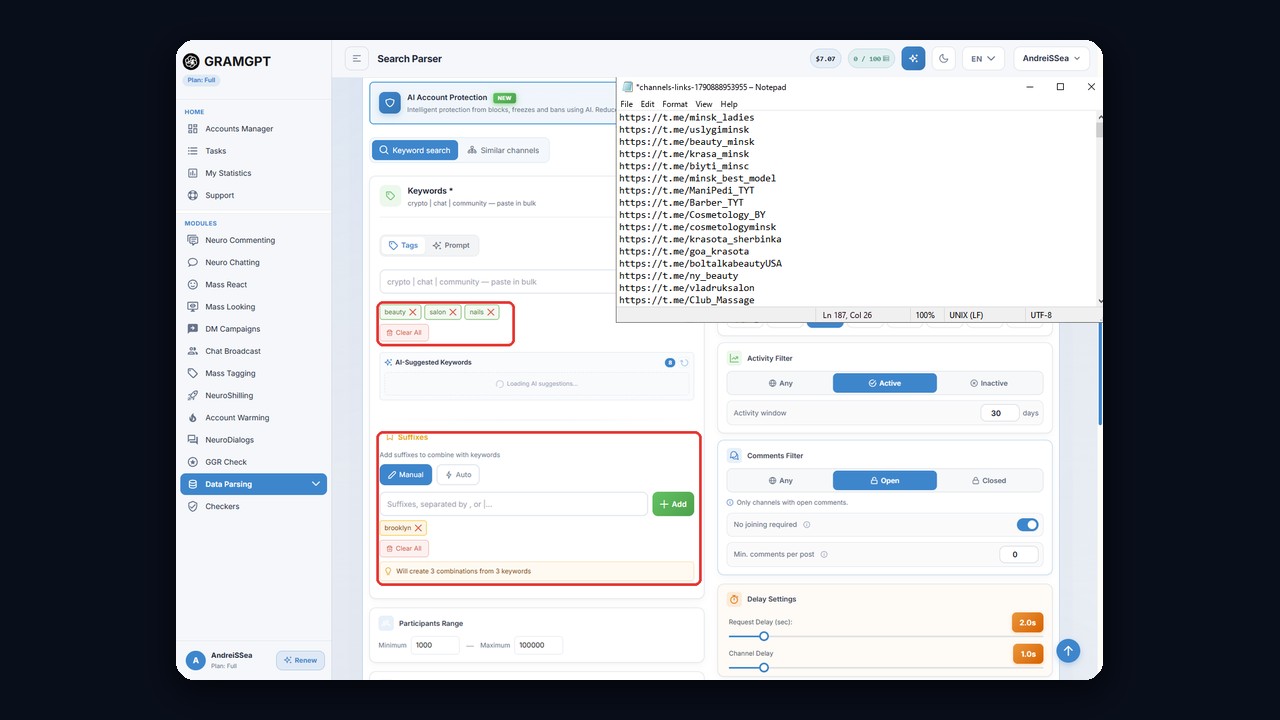Click the blue AI sparkle button in header
1280x720 pixels.
[x=913, y=59]
